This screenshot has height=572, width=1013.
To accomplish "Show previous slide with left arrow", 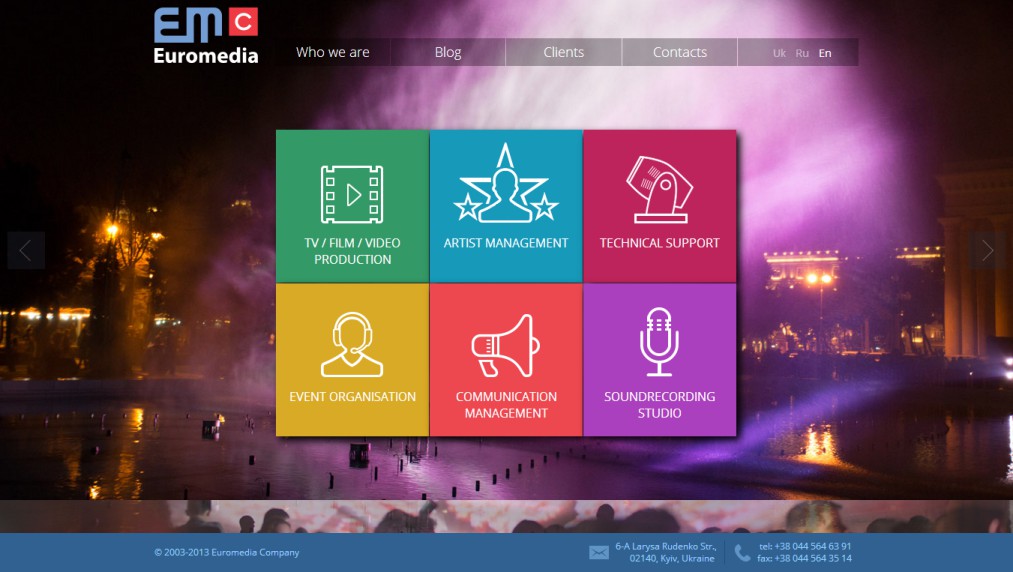I will pyautogui.click(x=26, y=250).
